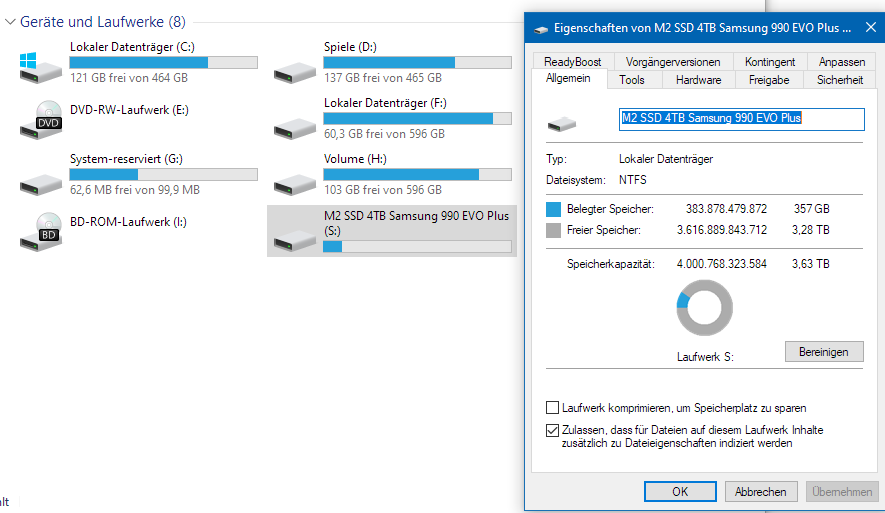
Task: Open the Vorgängerversionen tab
Action: pyautogui.click(x=673, y=62)
